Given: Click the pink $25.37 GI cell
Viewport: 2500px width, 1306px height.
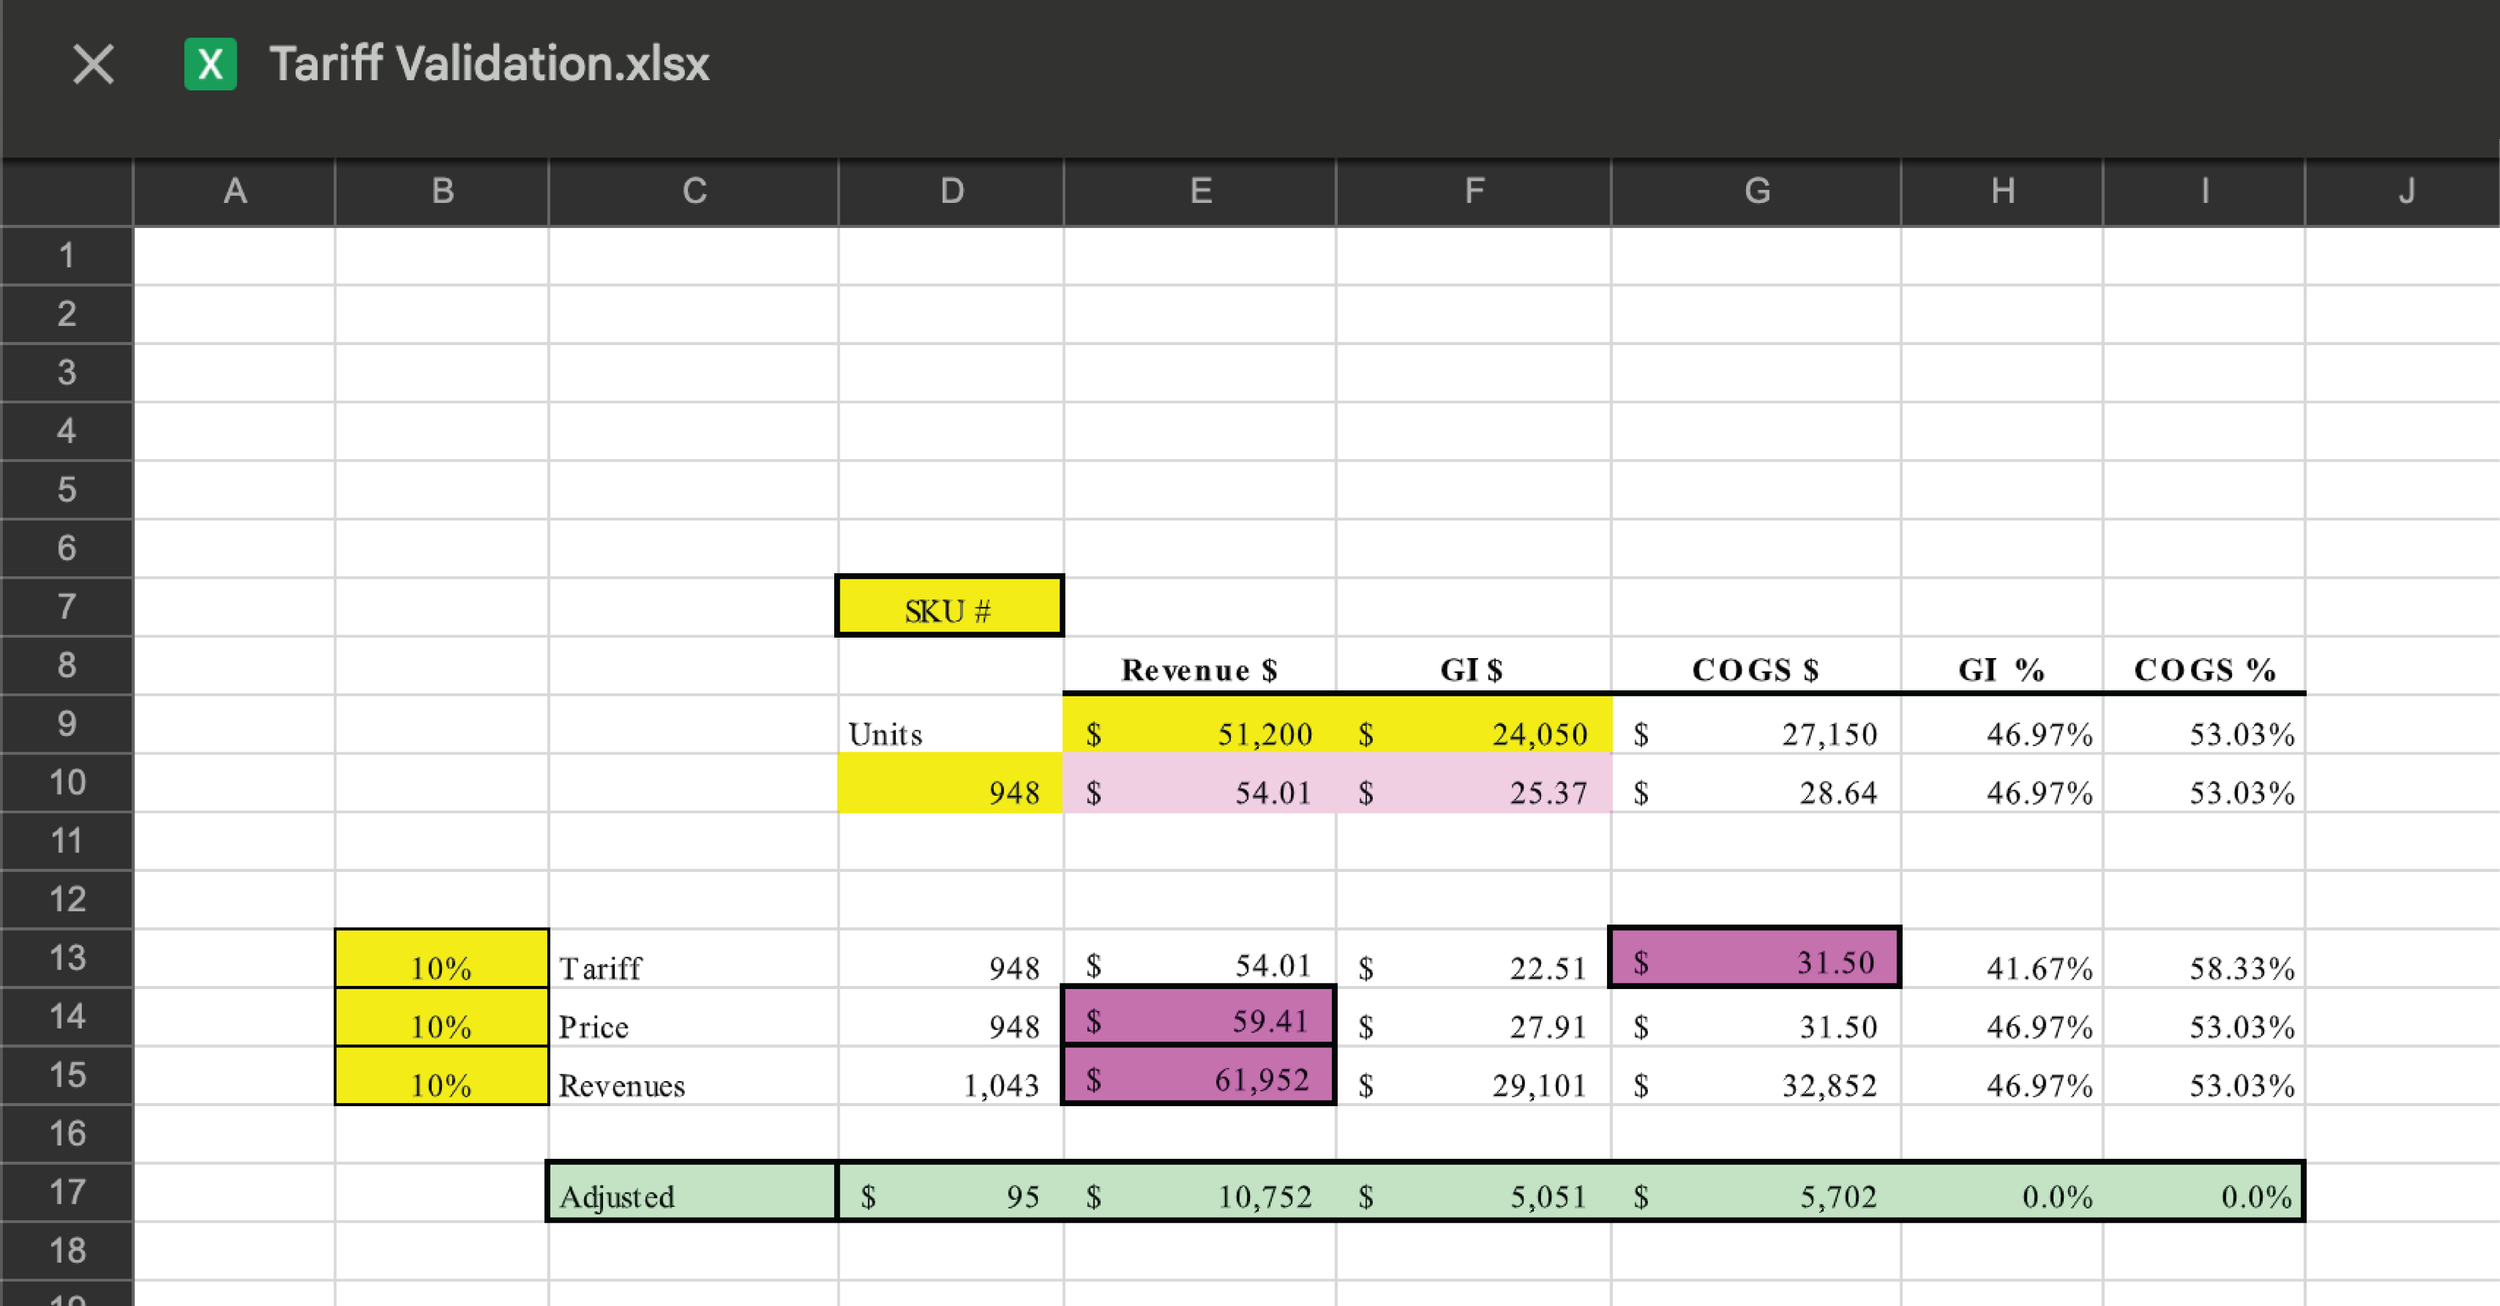Looking at the screenshot, I should point(1473,783).
